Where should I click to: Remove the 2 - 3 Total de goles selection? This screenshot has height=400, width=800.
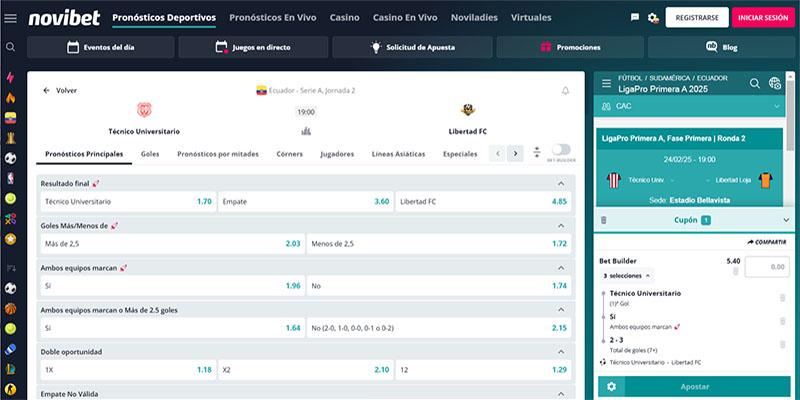783,344
